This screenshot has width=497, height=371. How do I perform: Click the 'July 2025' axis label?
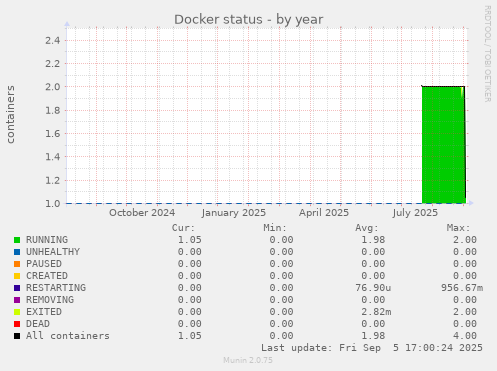415,213
